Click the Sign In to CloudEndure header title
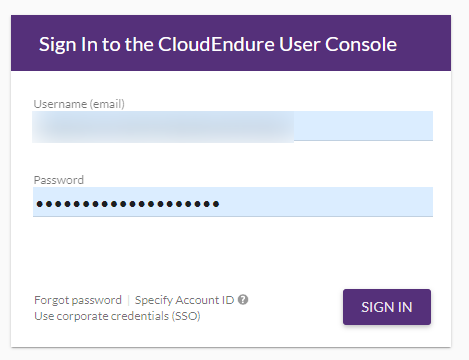 pos(218,44)
